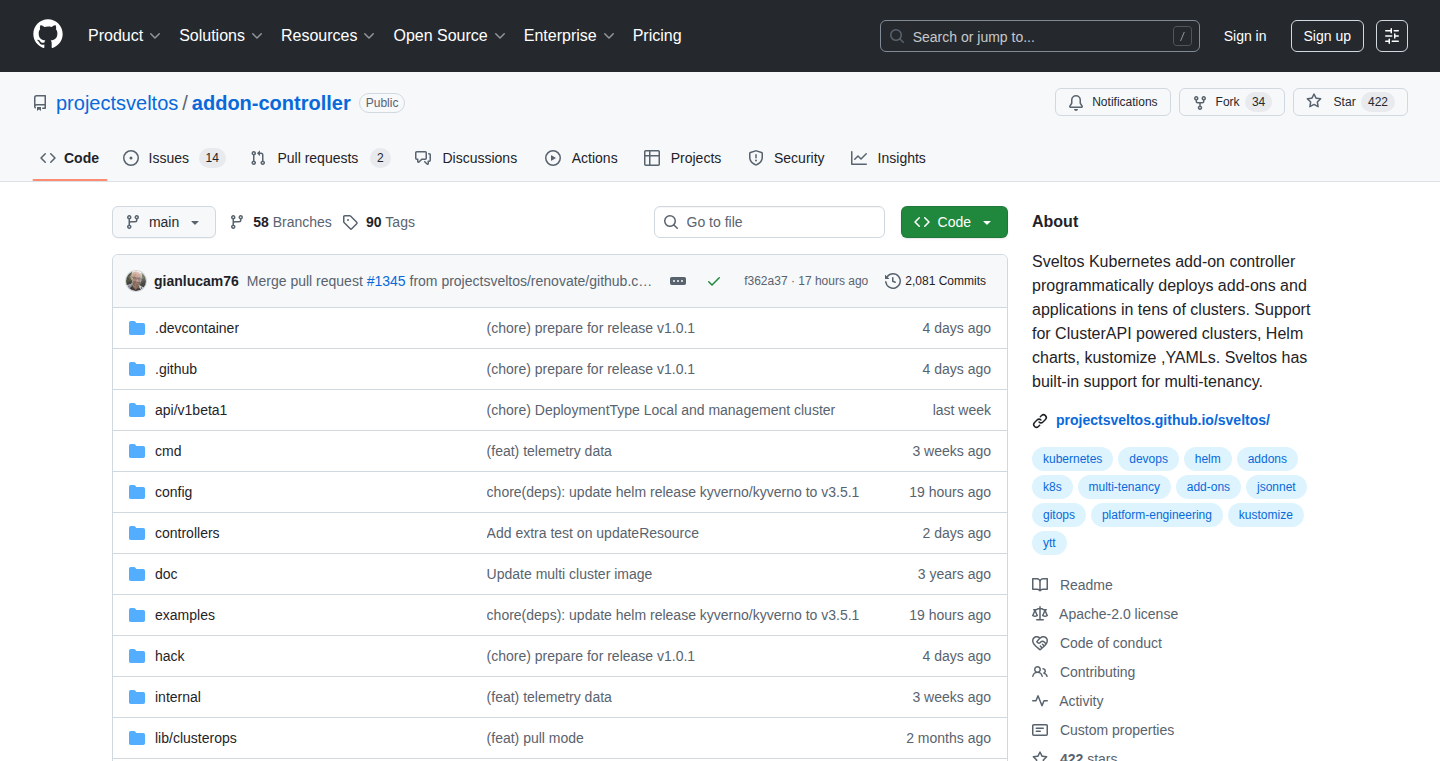This screenshot has width=1440, height=761.
Task: Select the kubernetes topic tag
Action: click(x=1072, y=459)
